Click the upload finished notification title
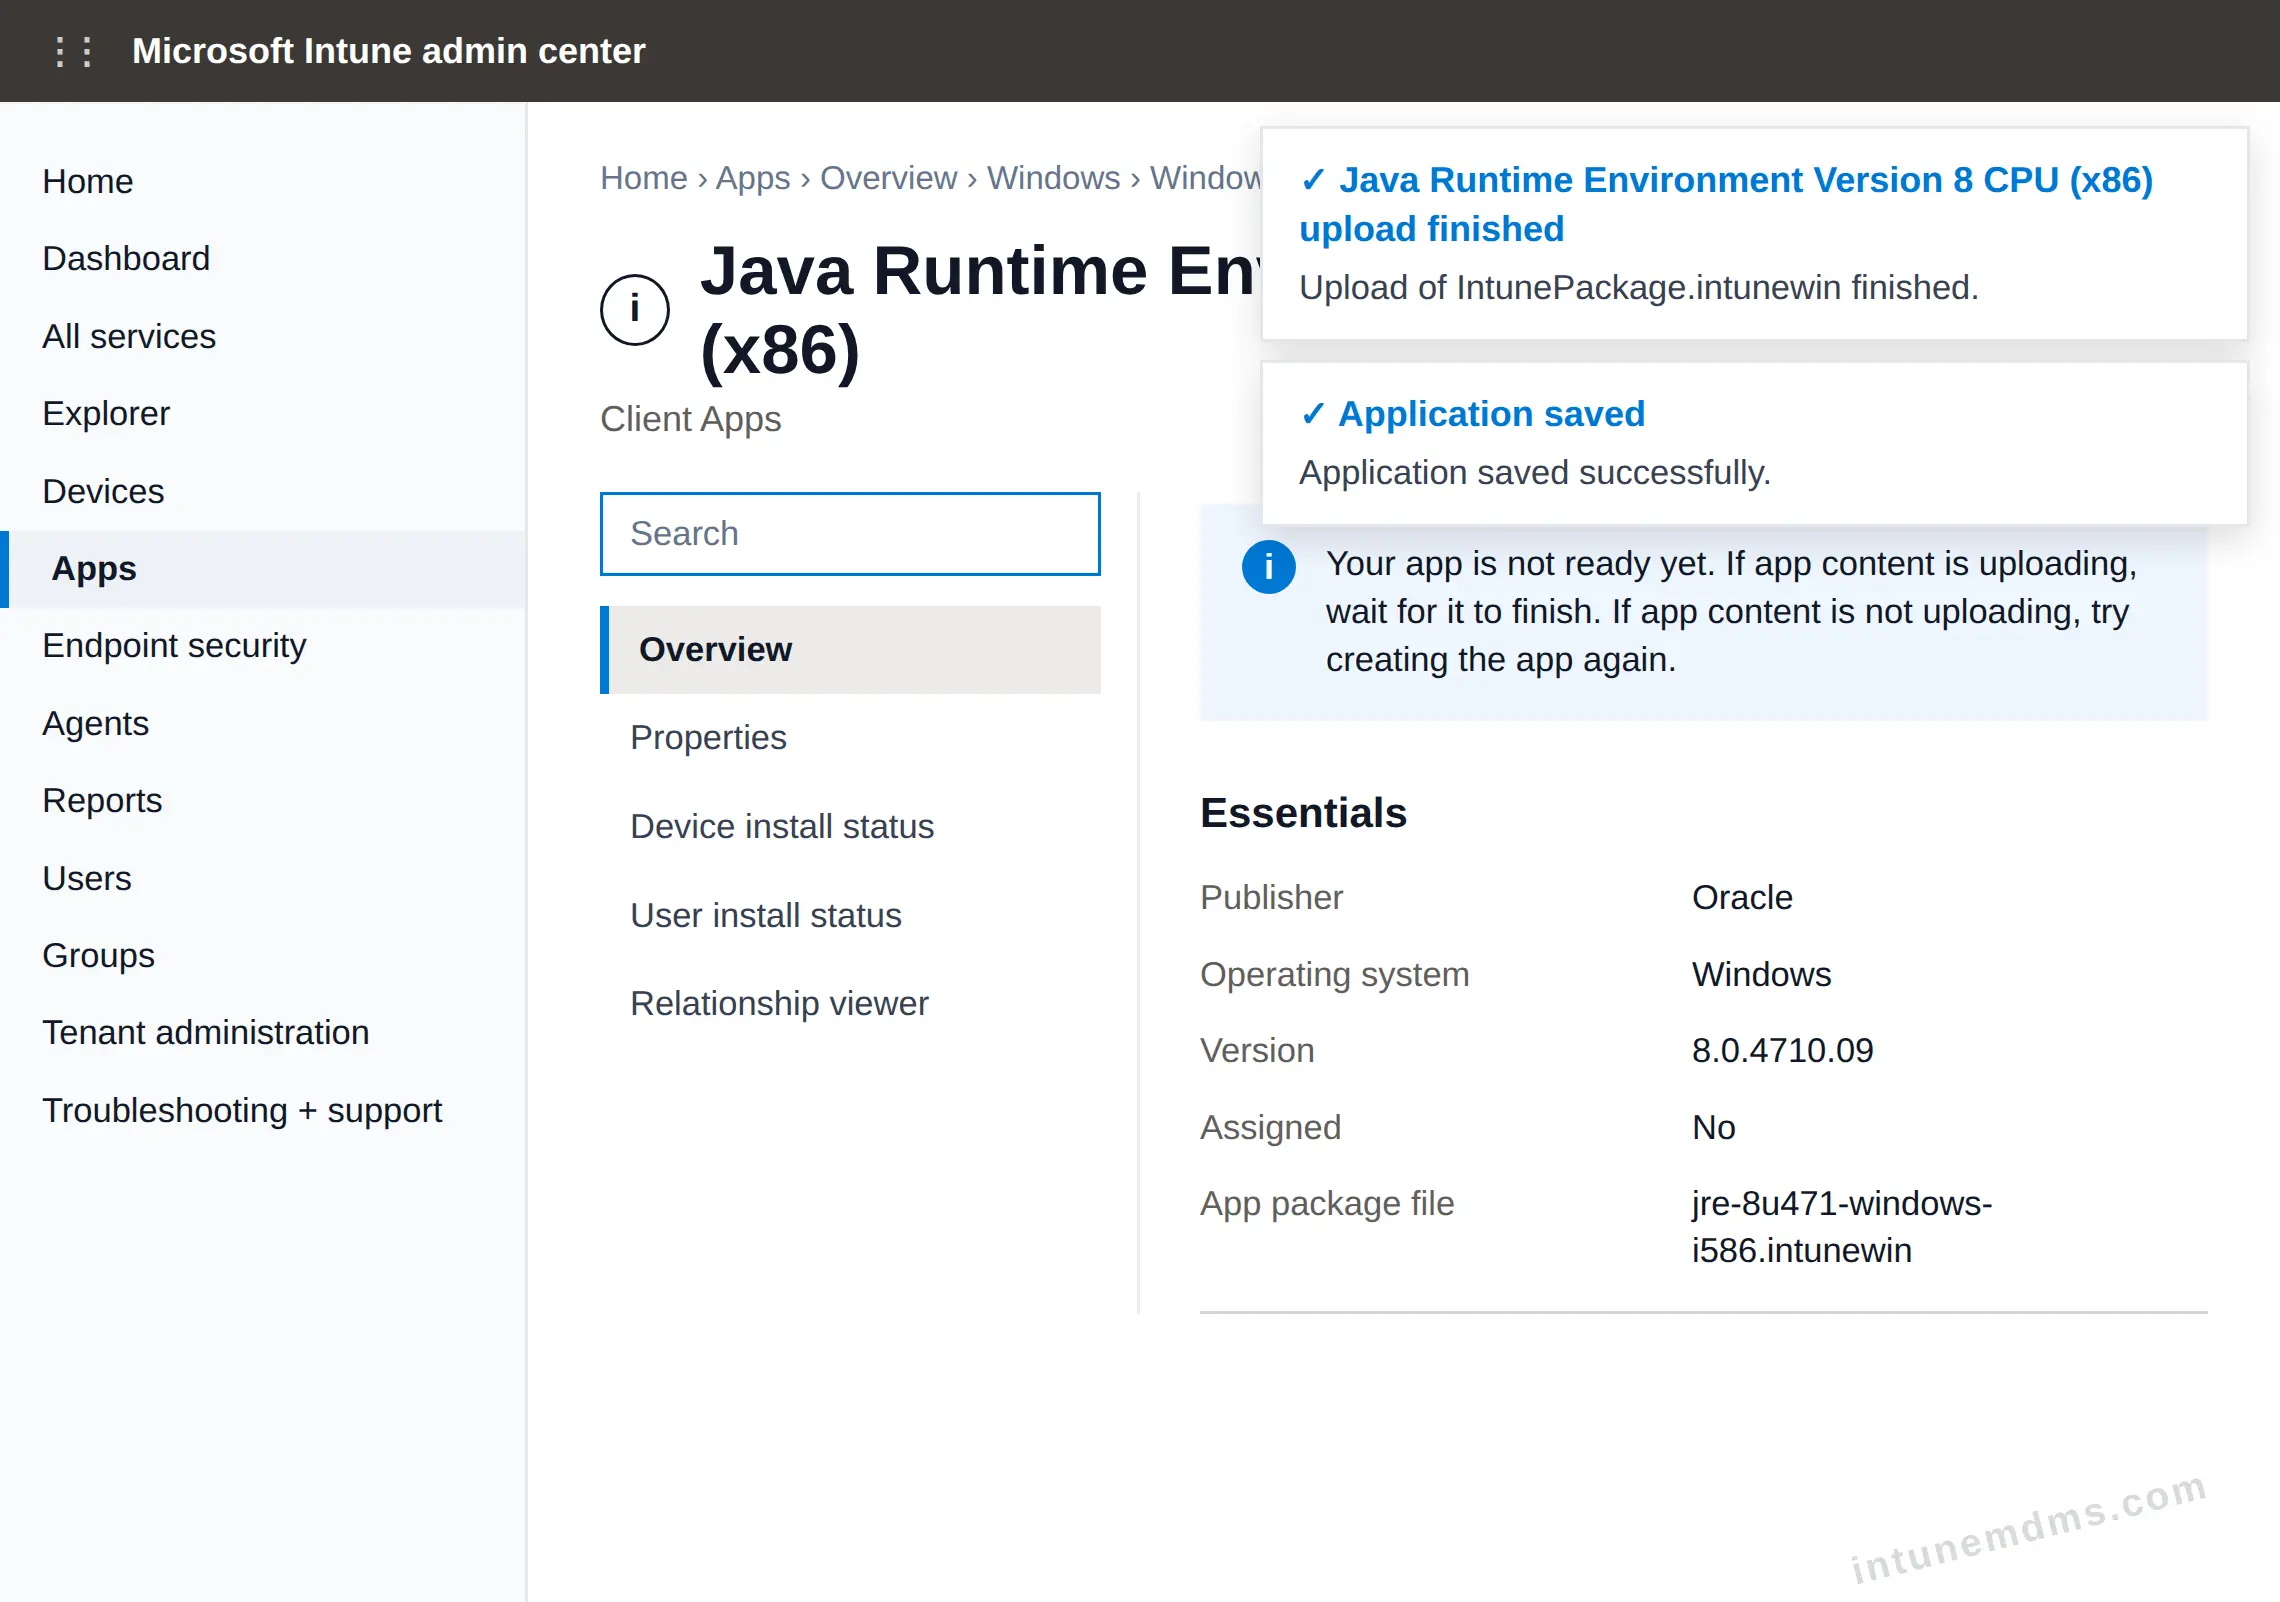This screenshot has width=2280, height=1602. 1726,204
